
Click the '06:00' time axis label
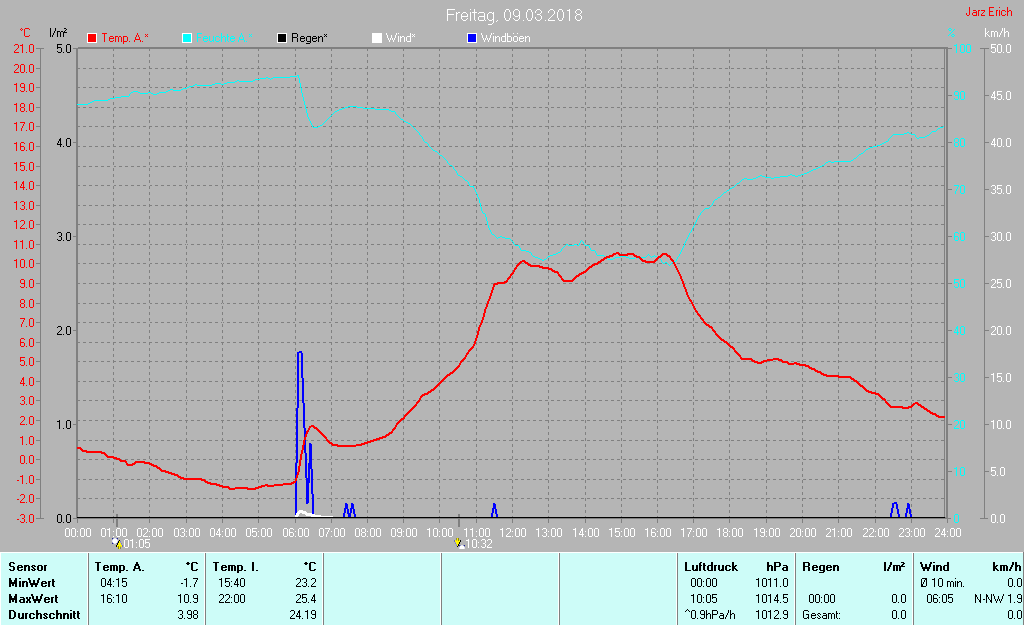tap(295, 532)
